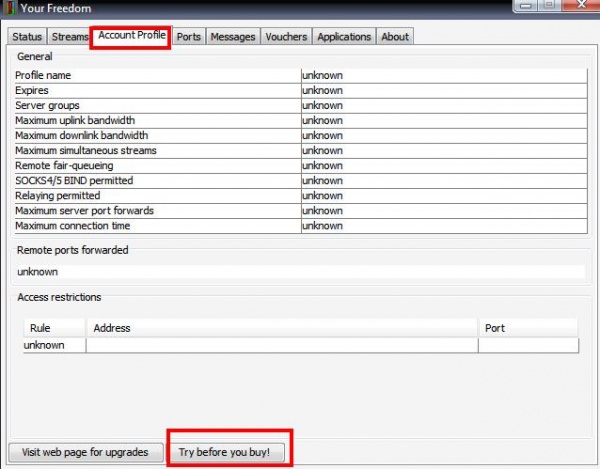Select the Rule column header
600x469 pixels.
tap(54, 328)
